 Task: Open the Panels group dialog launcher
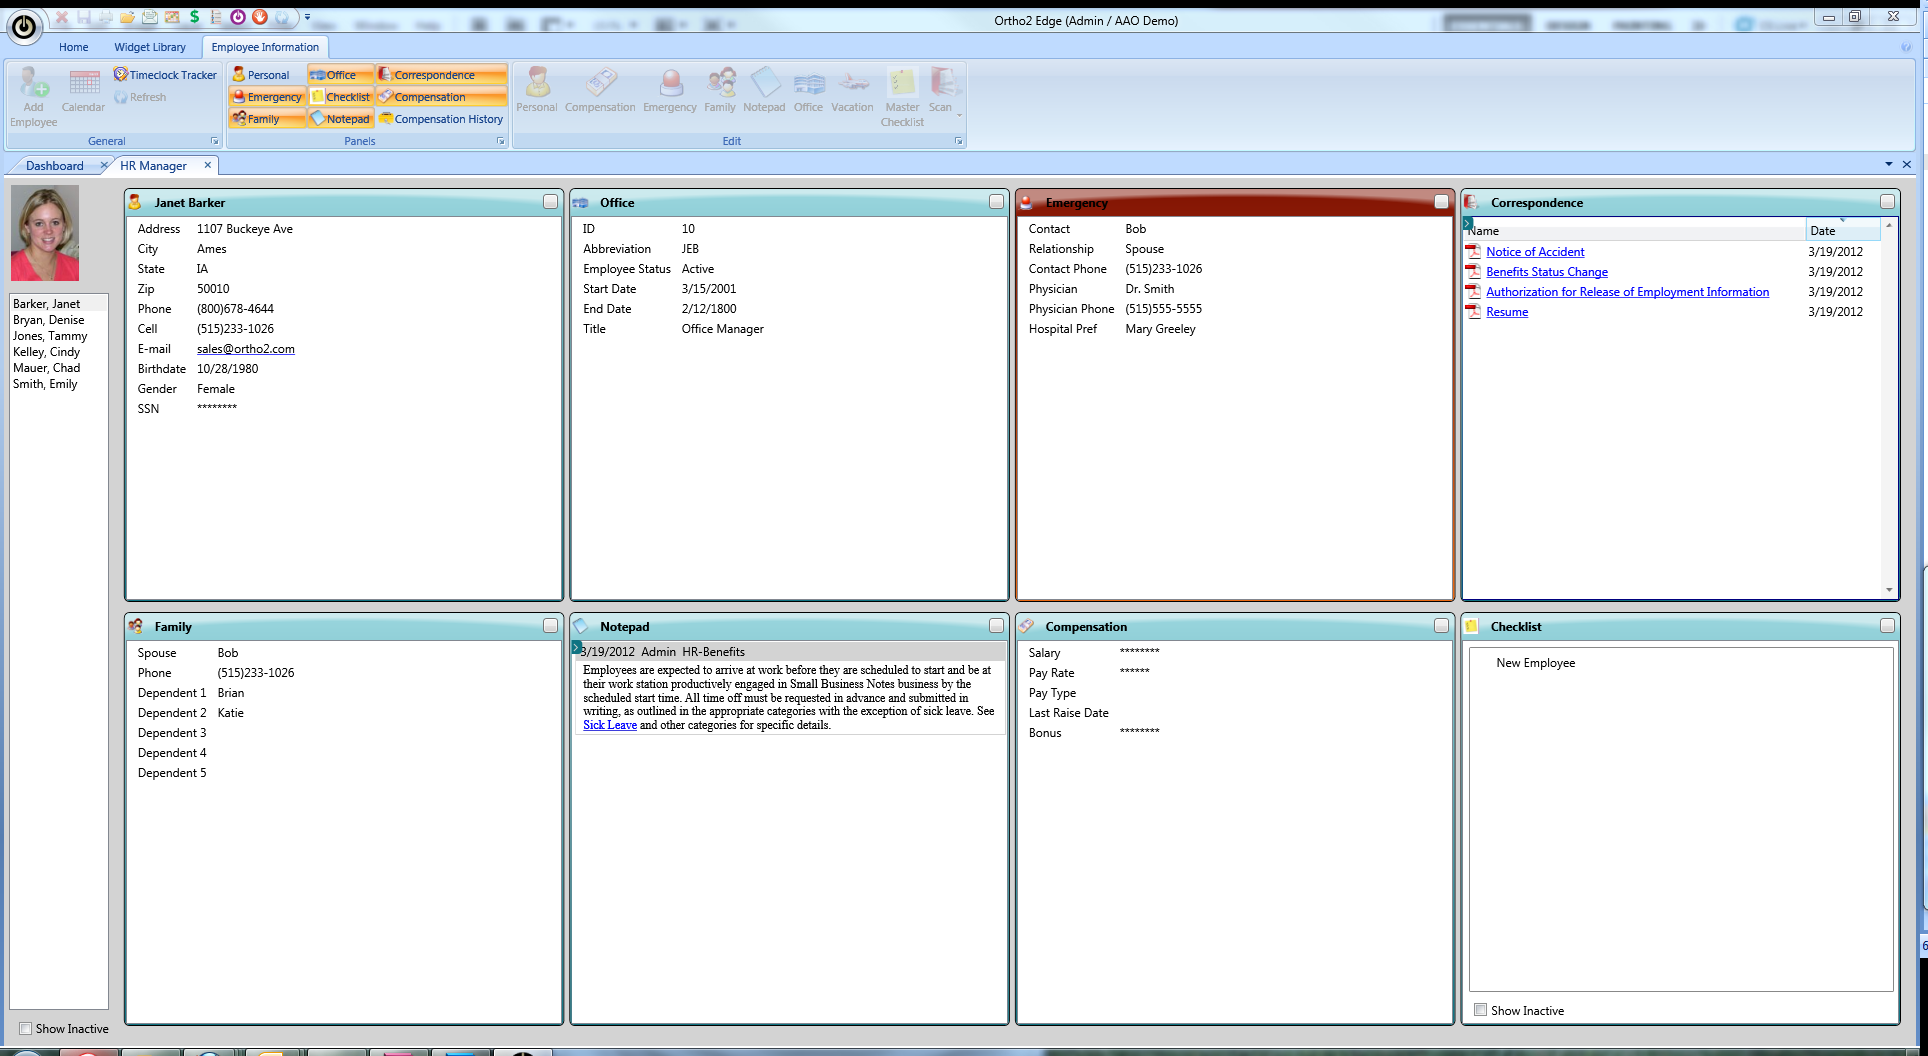(501, 141)
